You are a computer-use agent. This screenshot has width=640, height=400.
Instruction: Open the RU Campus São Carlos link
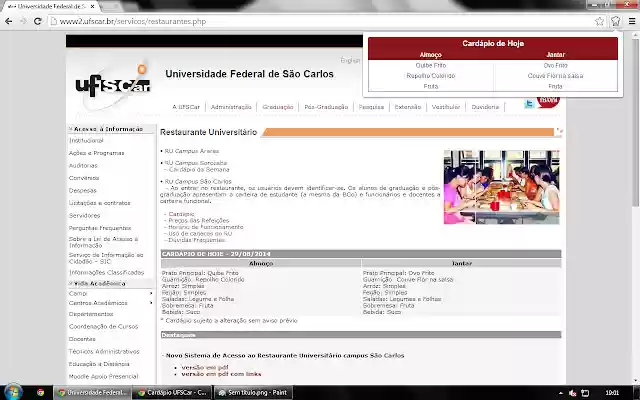(198, 181)
